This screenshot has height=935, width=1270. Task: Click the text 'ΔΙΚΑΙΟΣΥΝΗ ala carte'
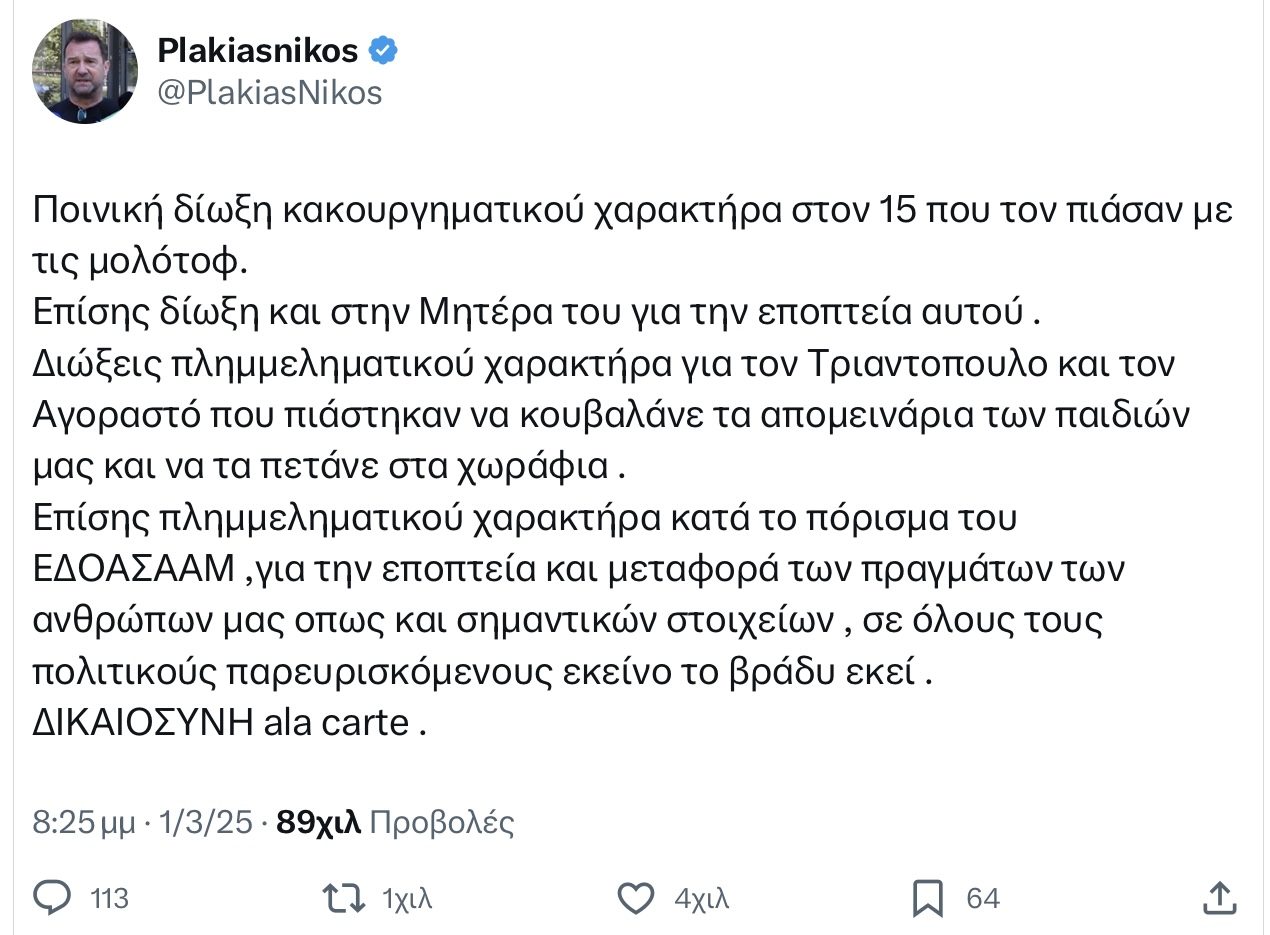(220, 723)
